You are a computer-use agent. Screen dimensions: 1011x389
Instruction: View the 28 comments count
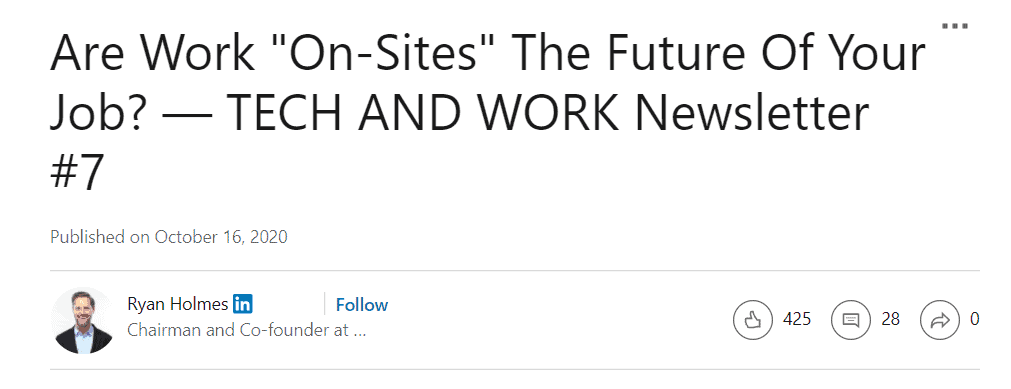(x=890, y=319)
